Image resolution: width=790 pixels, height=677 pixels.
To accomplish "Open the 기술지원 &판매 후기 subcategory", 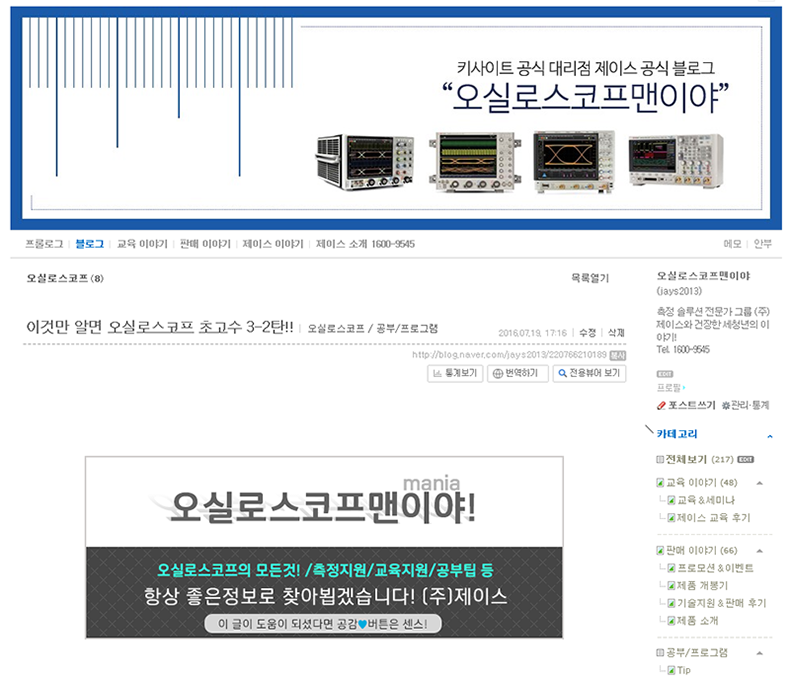I will pos(721,603).
